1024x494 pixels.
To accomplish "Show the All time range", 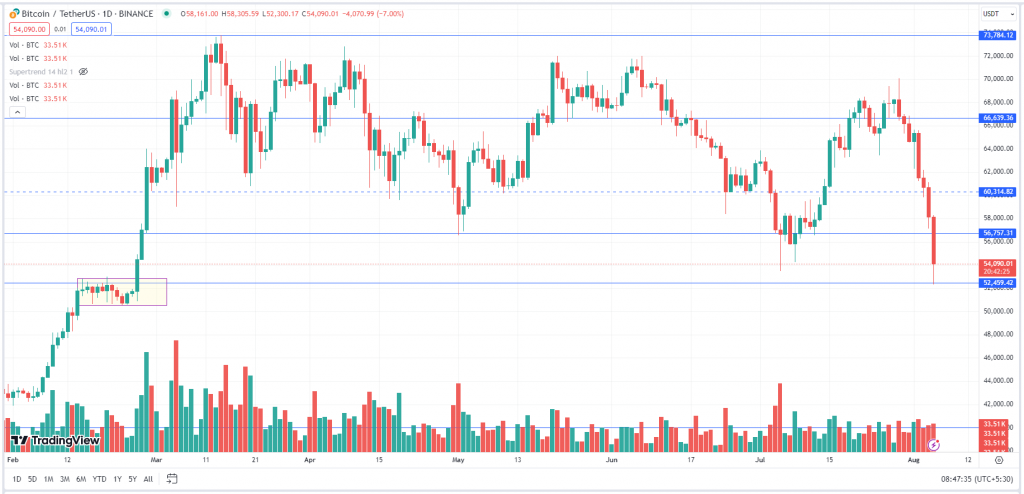I will pos(148,479).
